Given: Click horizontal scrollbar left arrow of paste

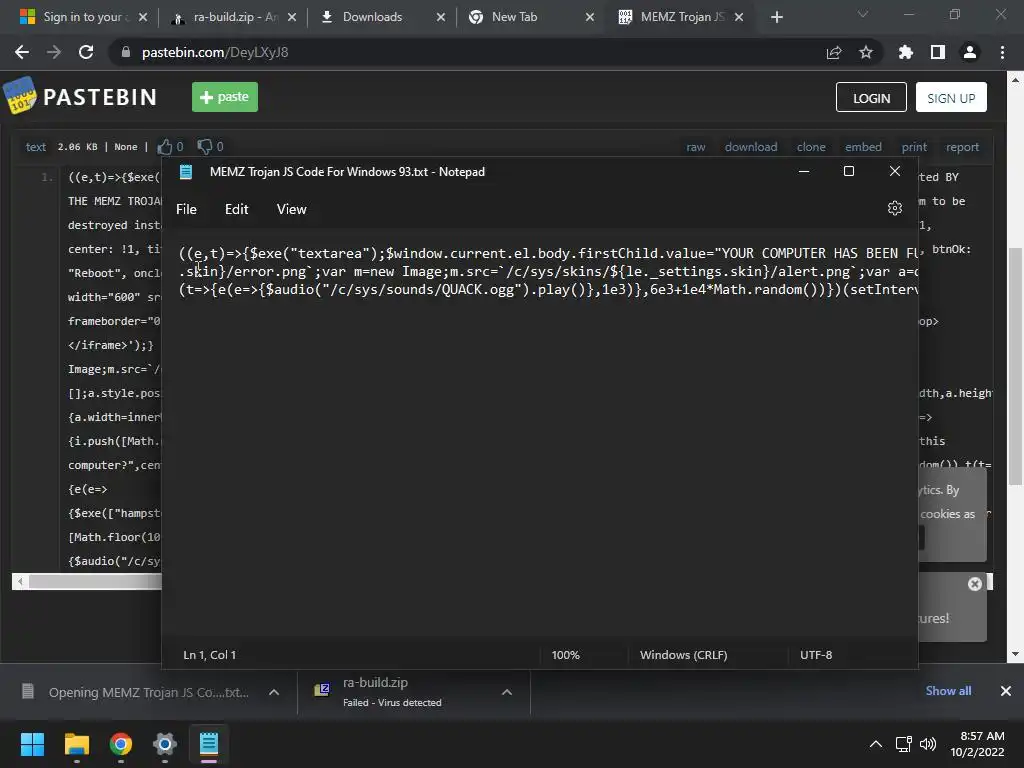Looking at the screenshot, I should pos(20,581).
